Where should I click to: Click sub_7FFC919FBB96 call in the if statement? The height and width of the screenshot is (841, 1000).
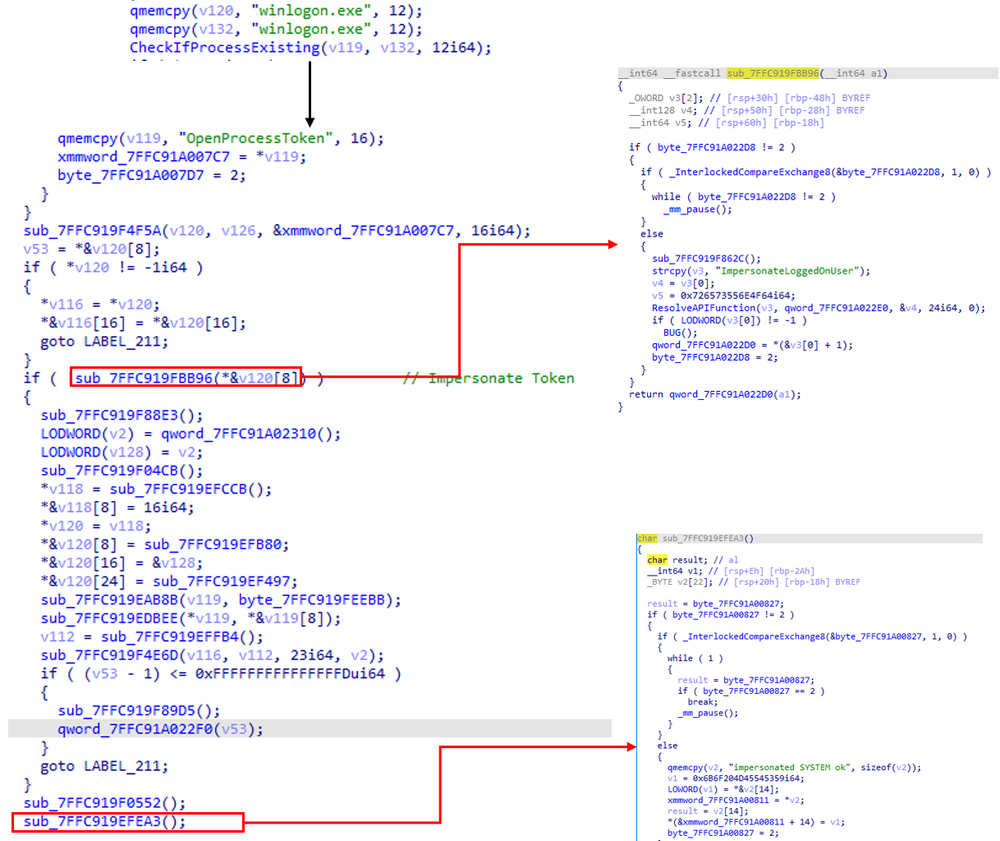click(x=186, y=378)
